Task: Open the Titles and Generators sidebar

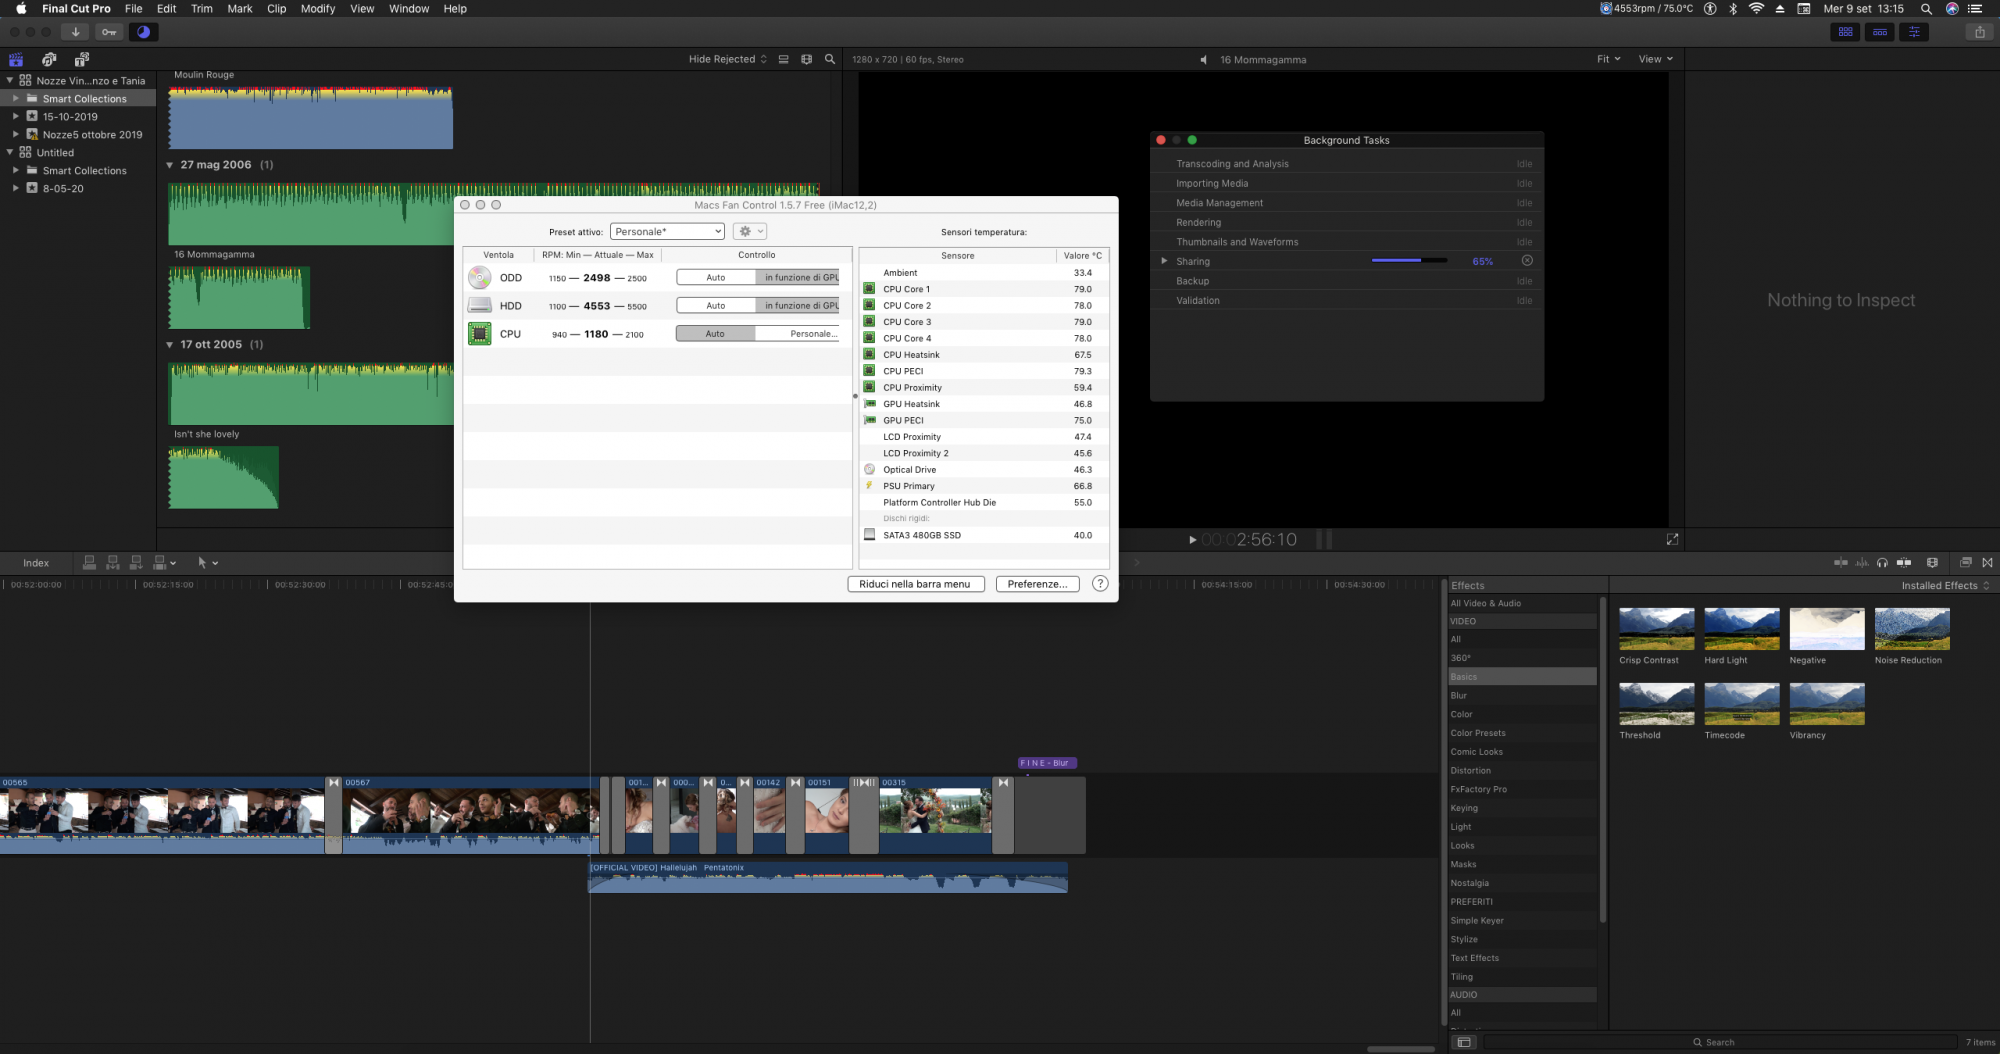Action: [82, 59]
